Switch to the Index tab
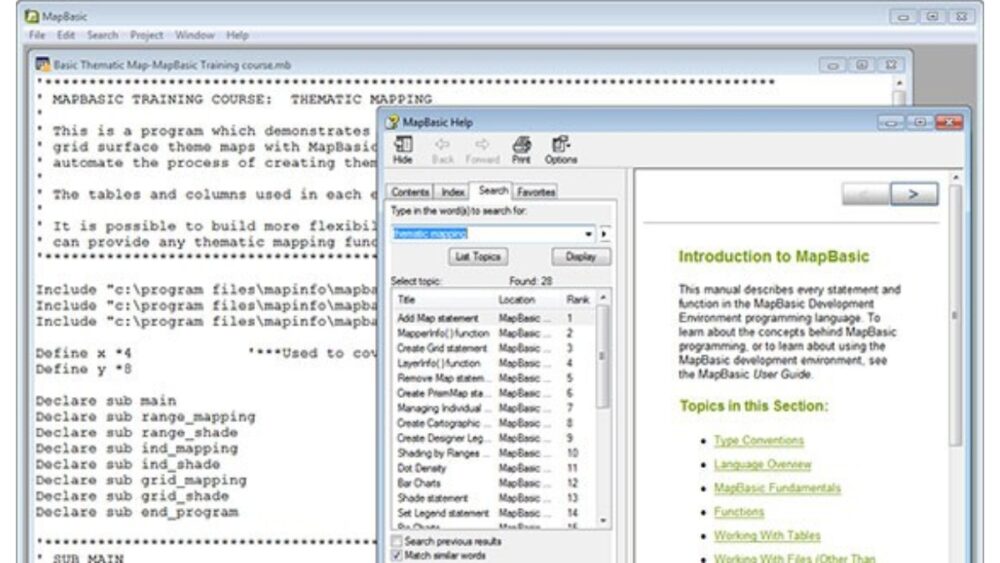Viewport: 1000px width, 563px height. pyautogui.click(x=452, y=192)
